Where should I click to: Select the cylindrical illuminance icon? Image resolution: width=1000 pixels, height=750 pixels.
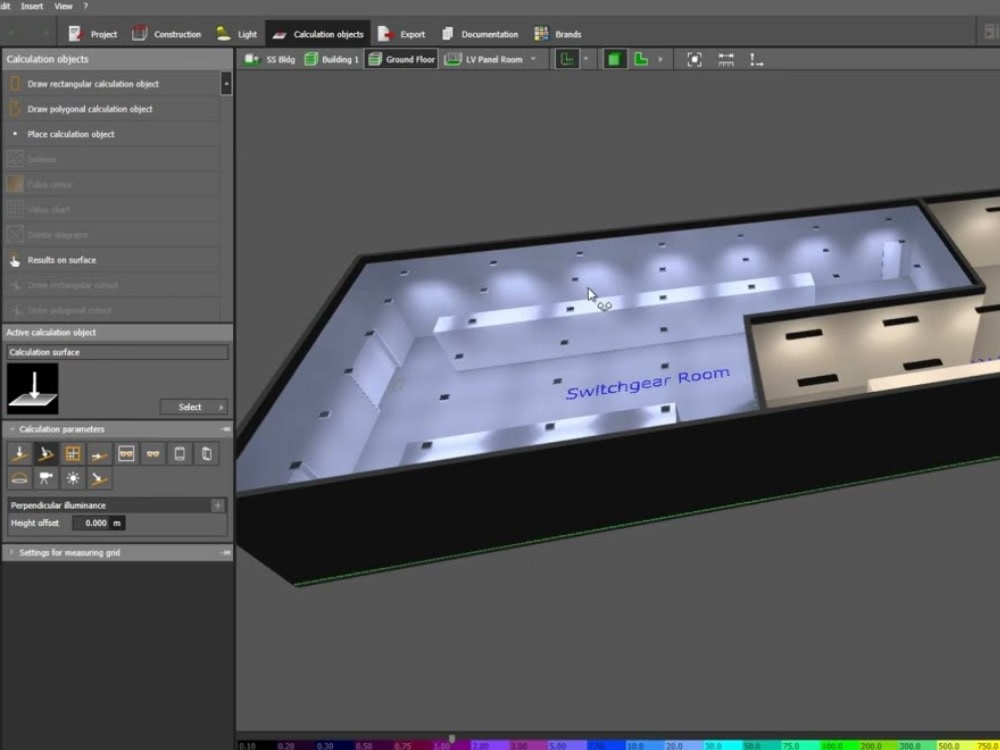pyautogui.click(x=20, y=478)
